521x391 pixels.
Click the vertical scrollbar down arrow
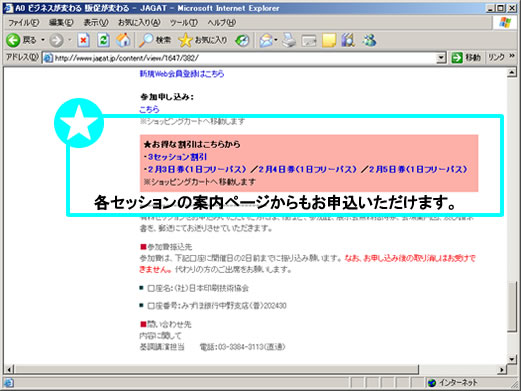(512, 359)
